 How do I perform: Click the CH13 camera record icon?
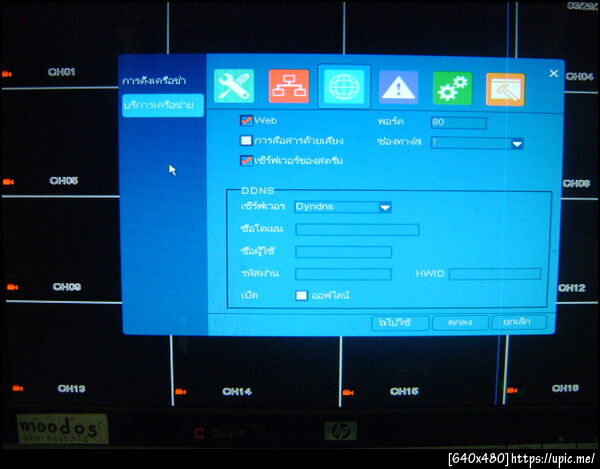tap(17, 388)
